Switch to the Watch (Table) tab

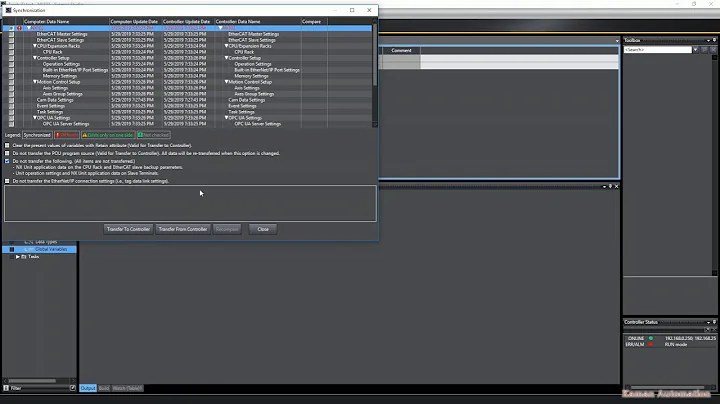127,388
